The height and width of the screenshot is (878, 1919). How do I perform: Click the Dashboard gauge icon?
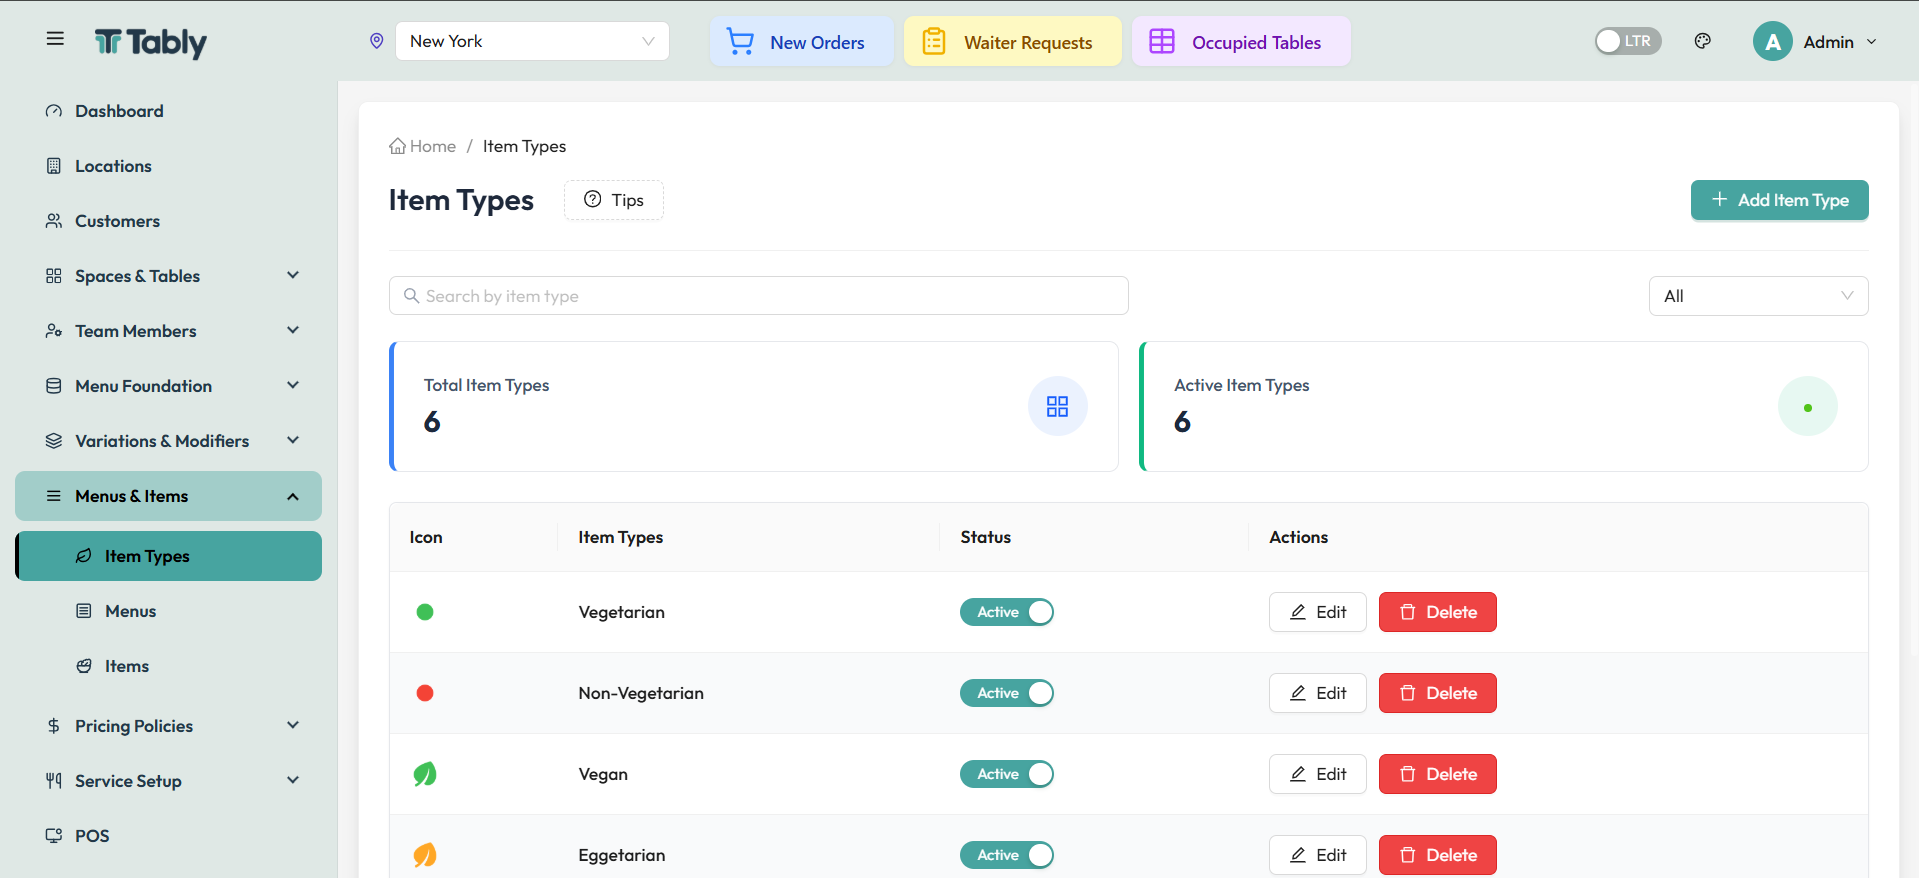pyautogui.click(x=54, y=111)
